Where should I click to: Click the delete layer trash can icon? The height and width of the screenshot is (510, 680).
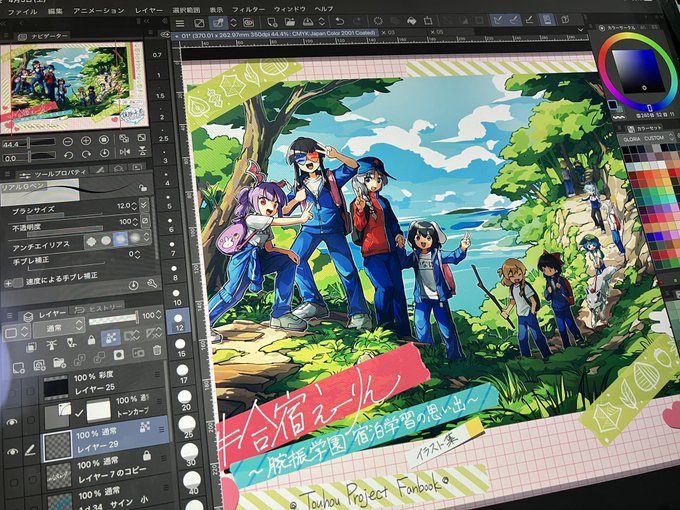pos(157,350)
